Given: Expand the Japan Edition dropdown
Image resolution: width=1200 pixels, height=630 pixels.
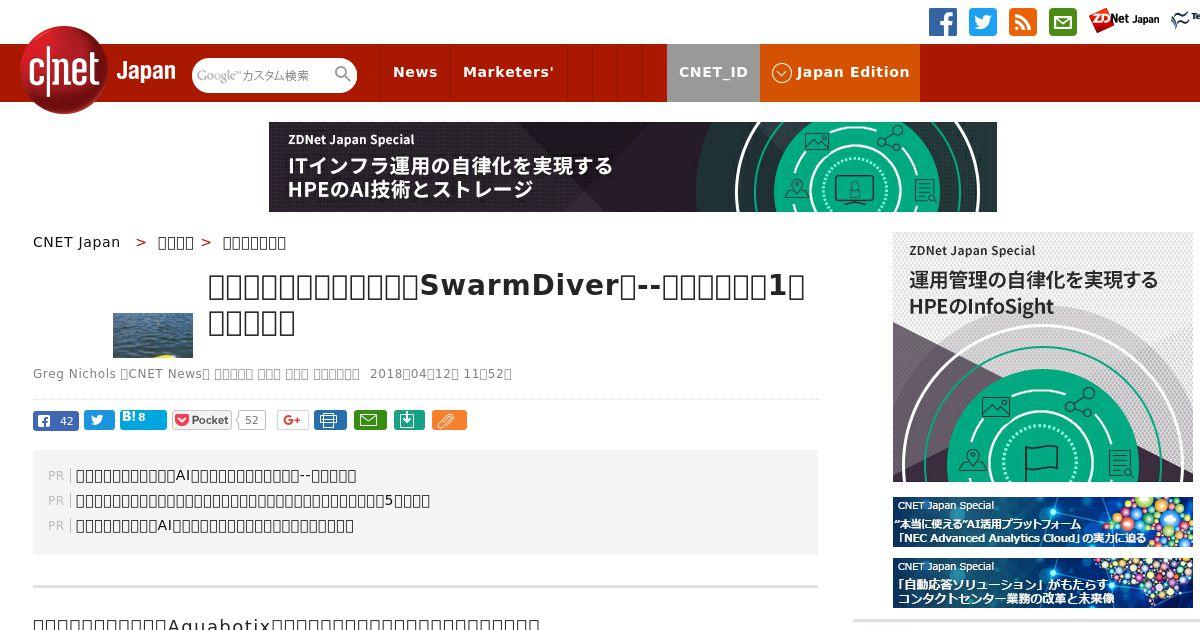Looking at the screenshot, I should coord(840,72).
